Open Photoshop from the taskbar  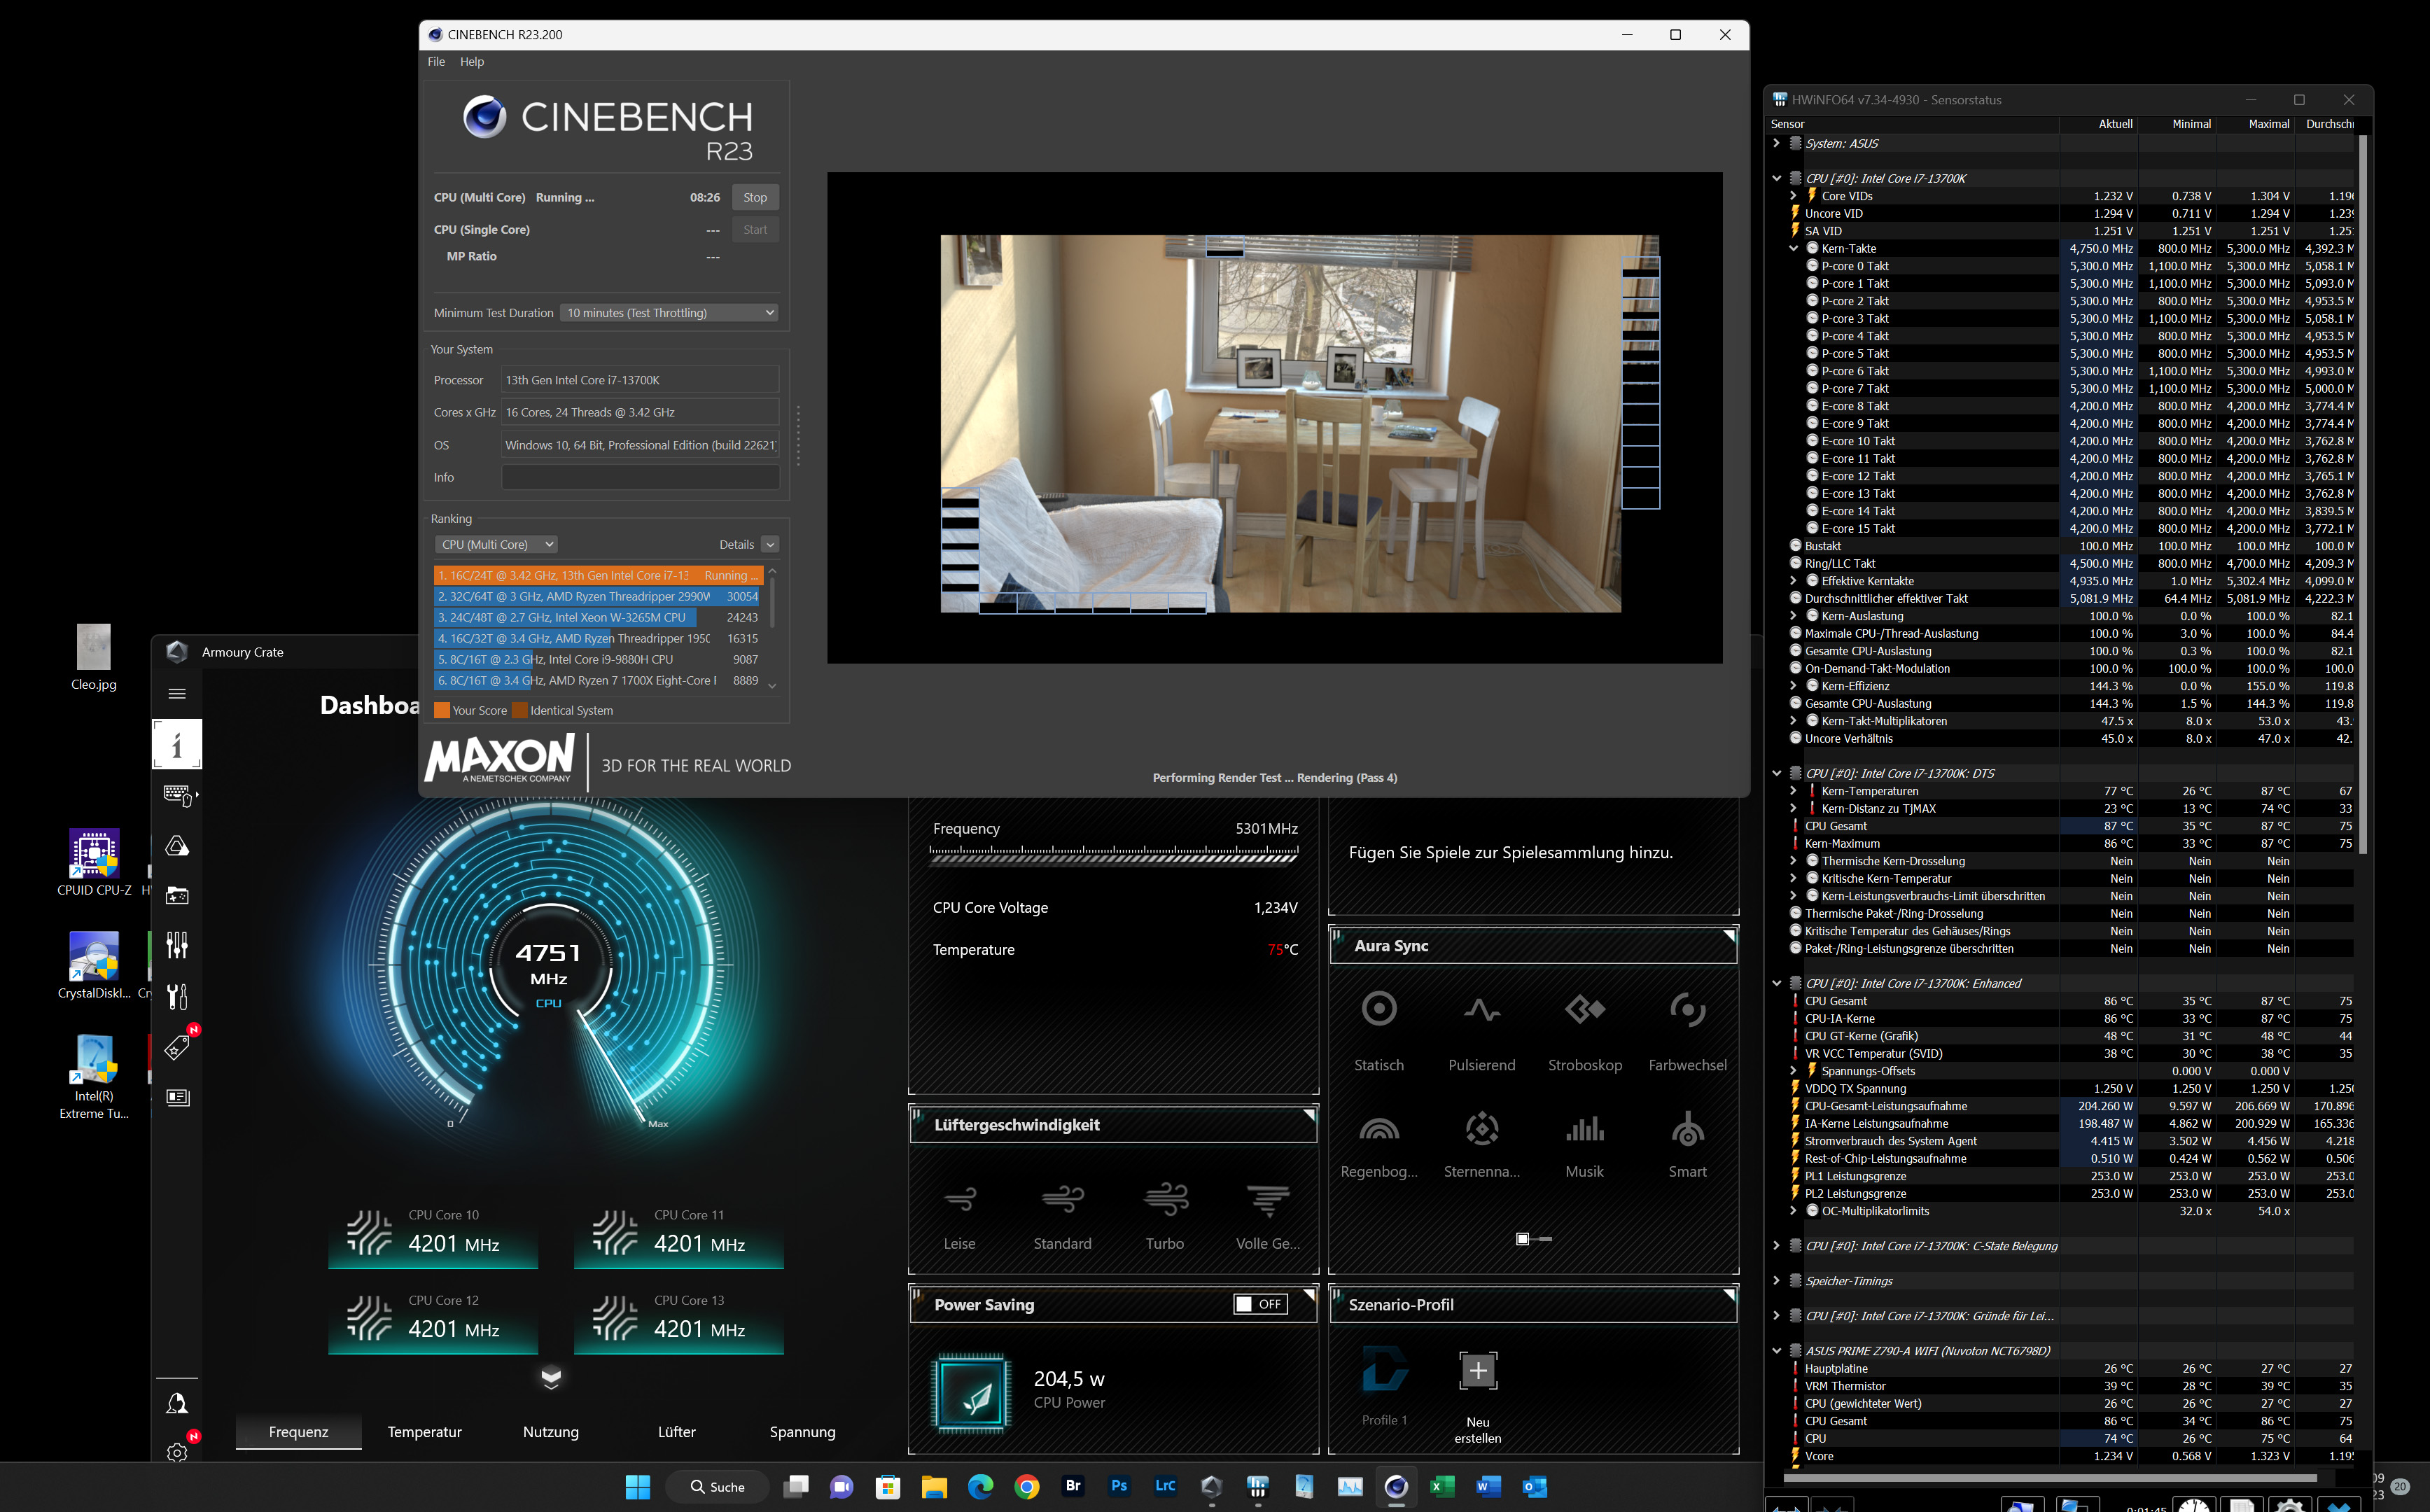click(1119, 1486)
